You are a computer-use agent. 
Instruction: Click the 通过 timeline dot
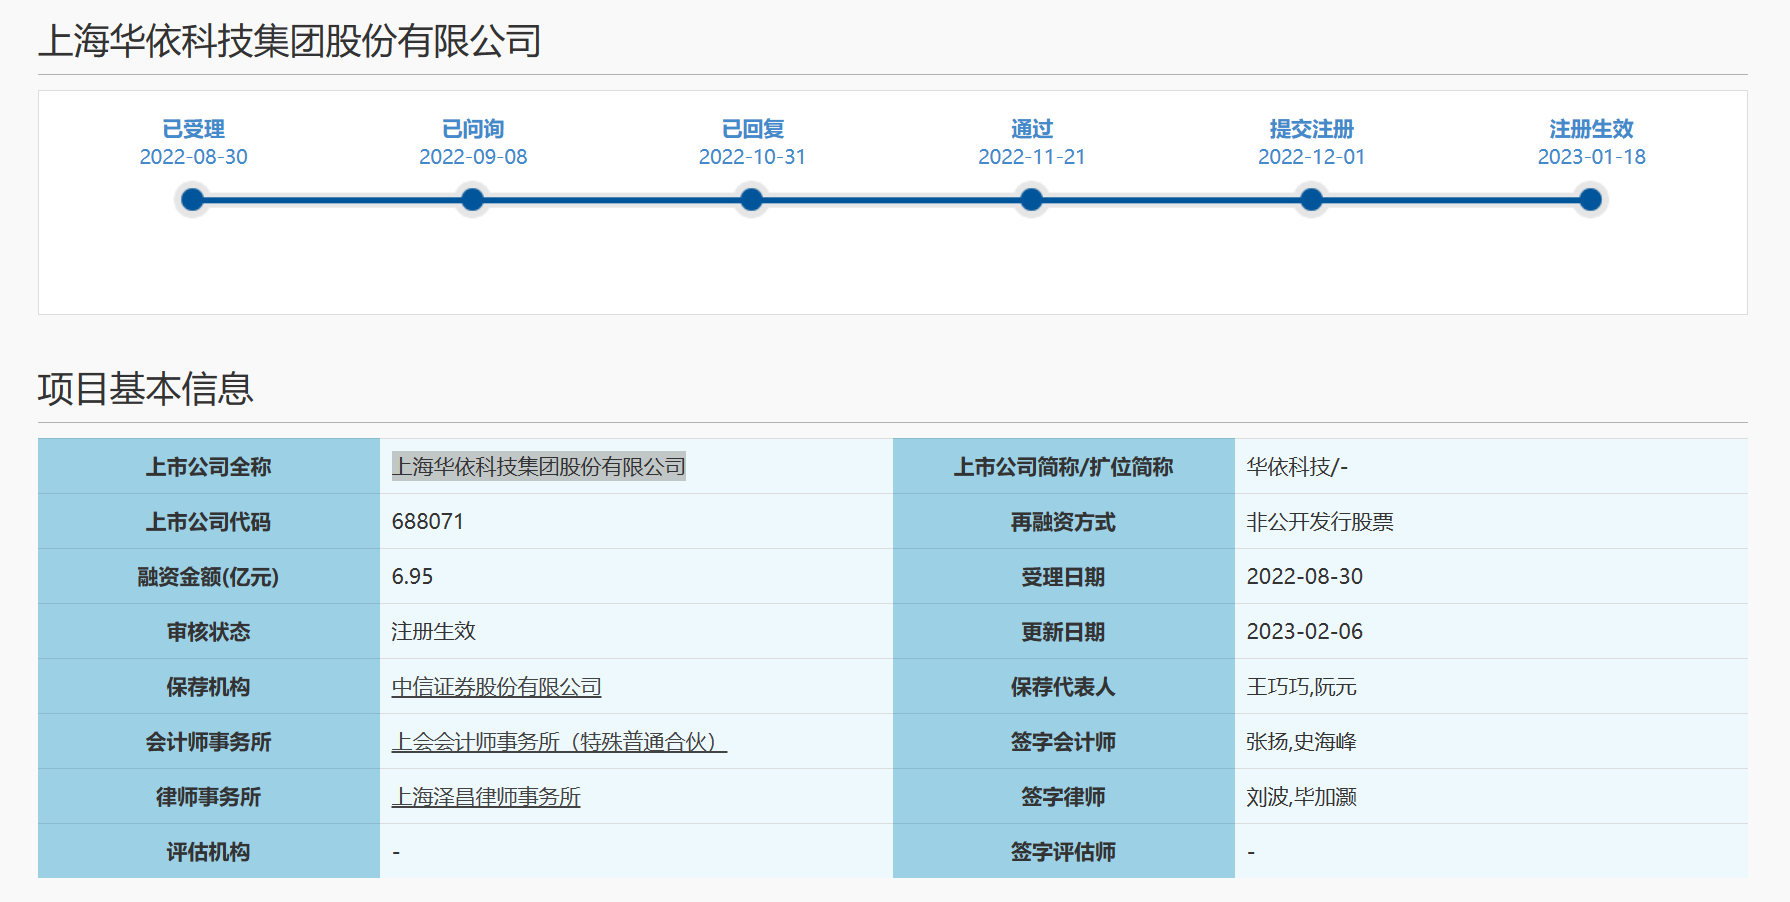tap(1032, 200)
